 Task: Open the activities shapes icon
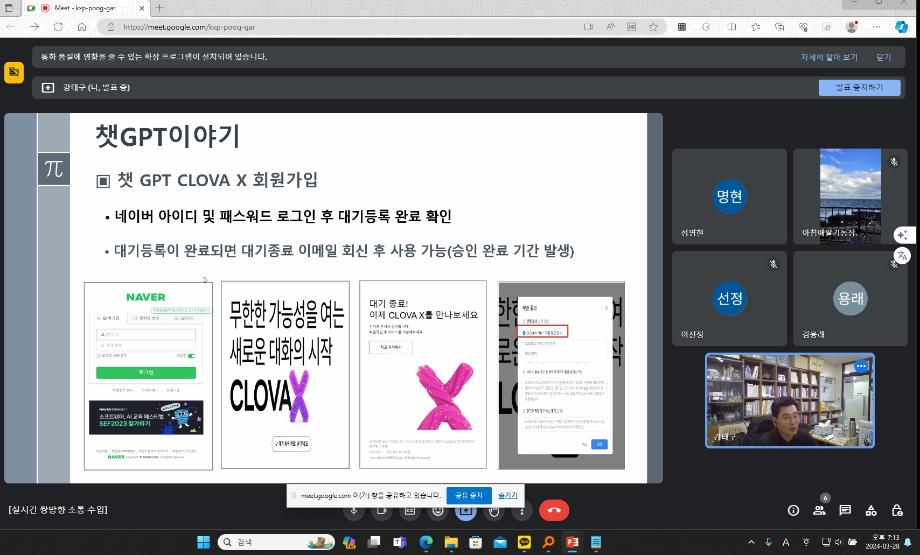[871, 510]
